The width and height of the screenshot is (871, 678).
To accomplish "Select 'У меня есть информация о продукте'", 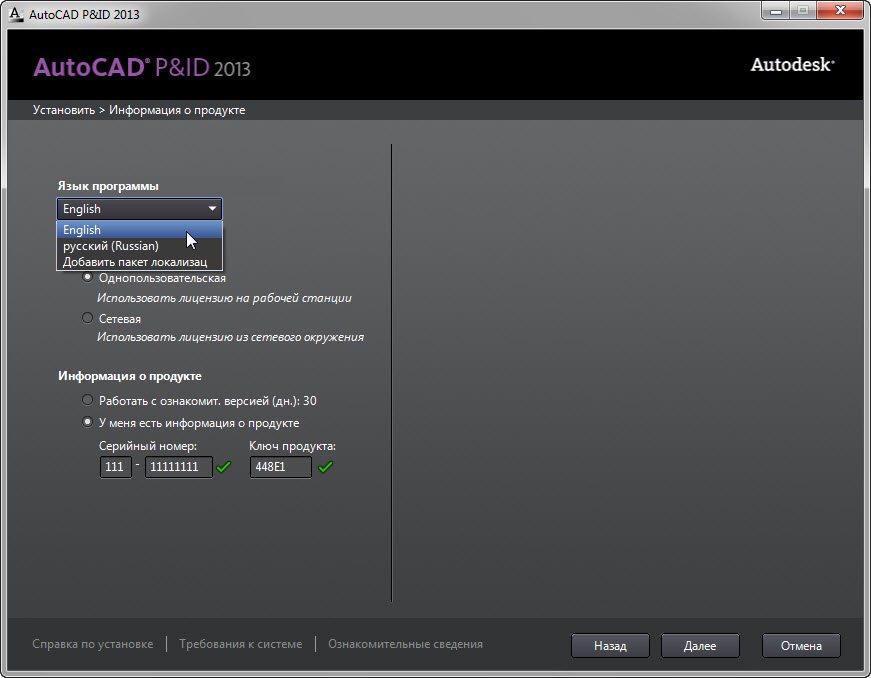I will coord(87,421).
